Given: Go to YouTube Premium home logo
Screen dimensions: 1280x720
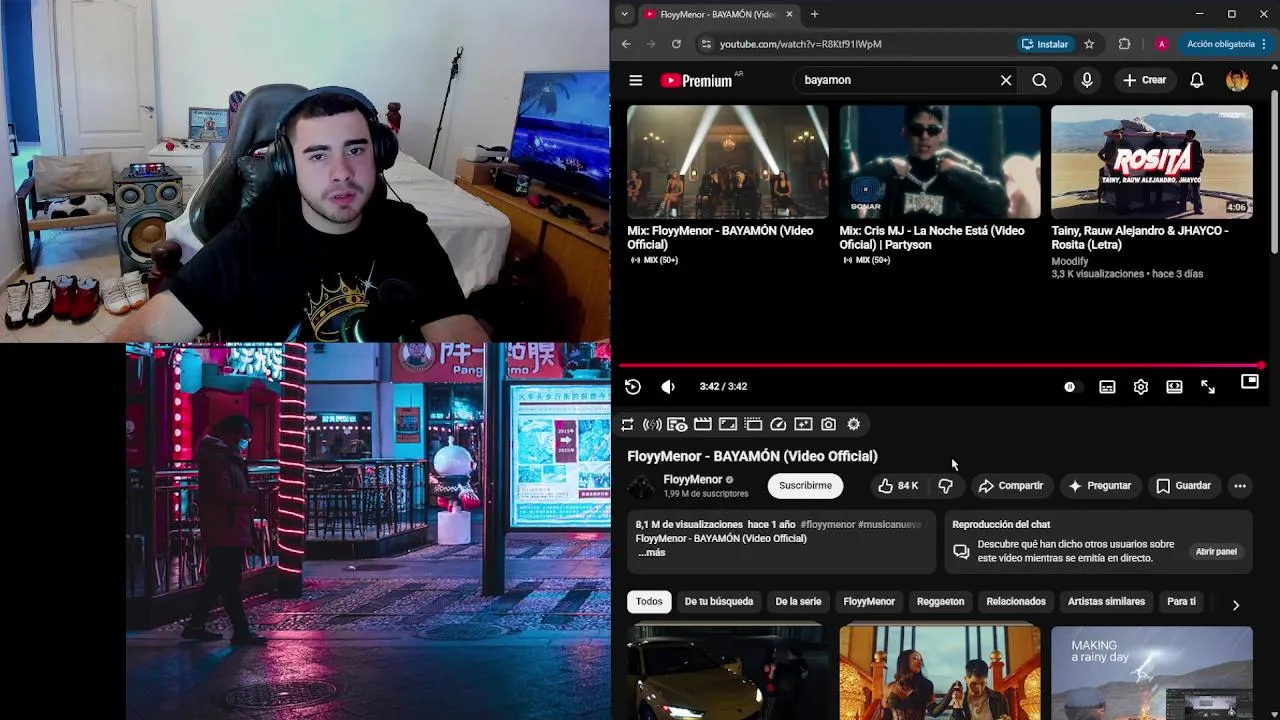Looking at the screenshot, I should 697,80.
